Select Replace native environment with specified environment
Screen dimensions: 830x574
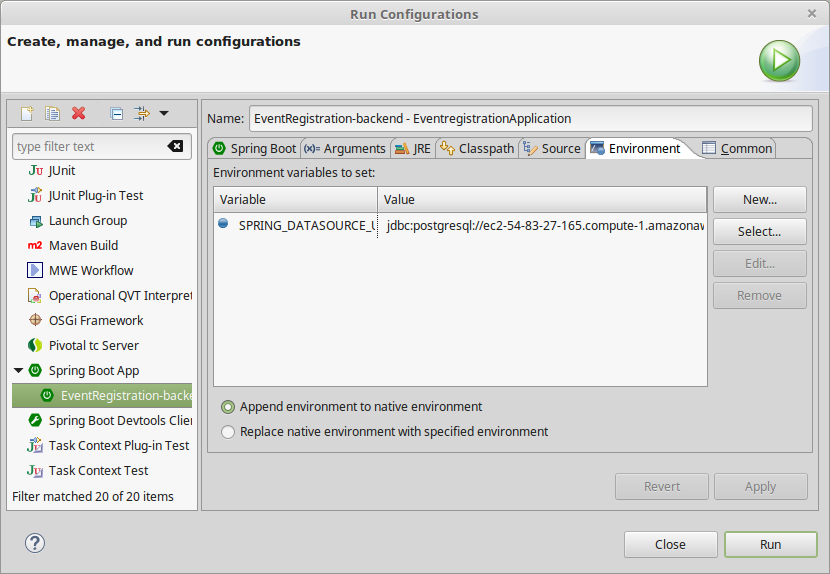(x=229, y=432)
